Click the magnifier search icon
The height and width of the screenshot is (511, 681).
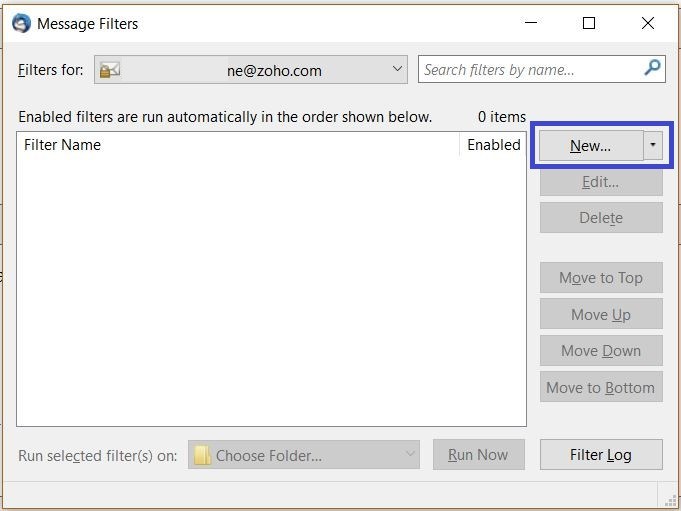652,68
